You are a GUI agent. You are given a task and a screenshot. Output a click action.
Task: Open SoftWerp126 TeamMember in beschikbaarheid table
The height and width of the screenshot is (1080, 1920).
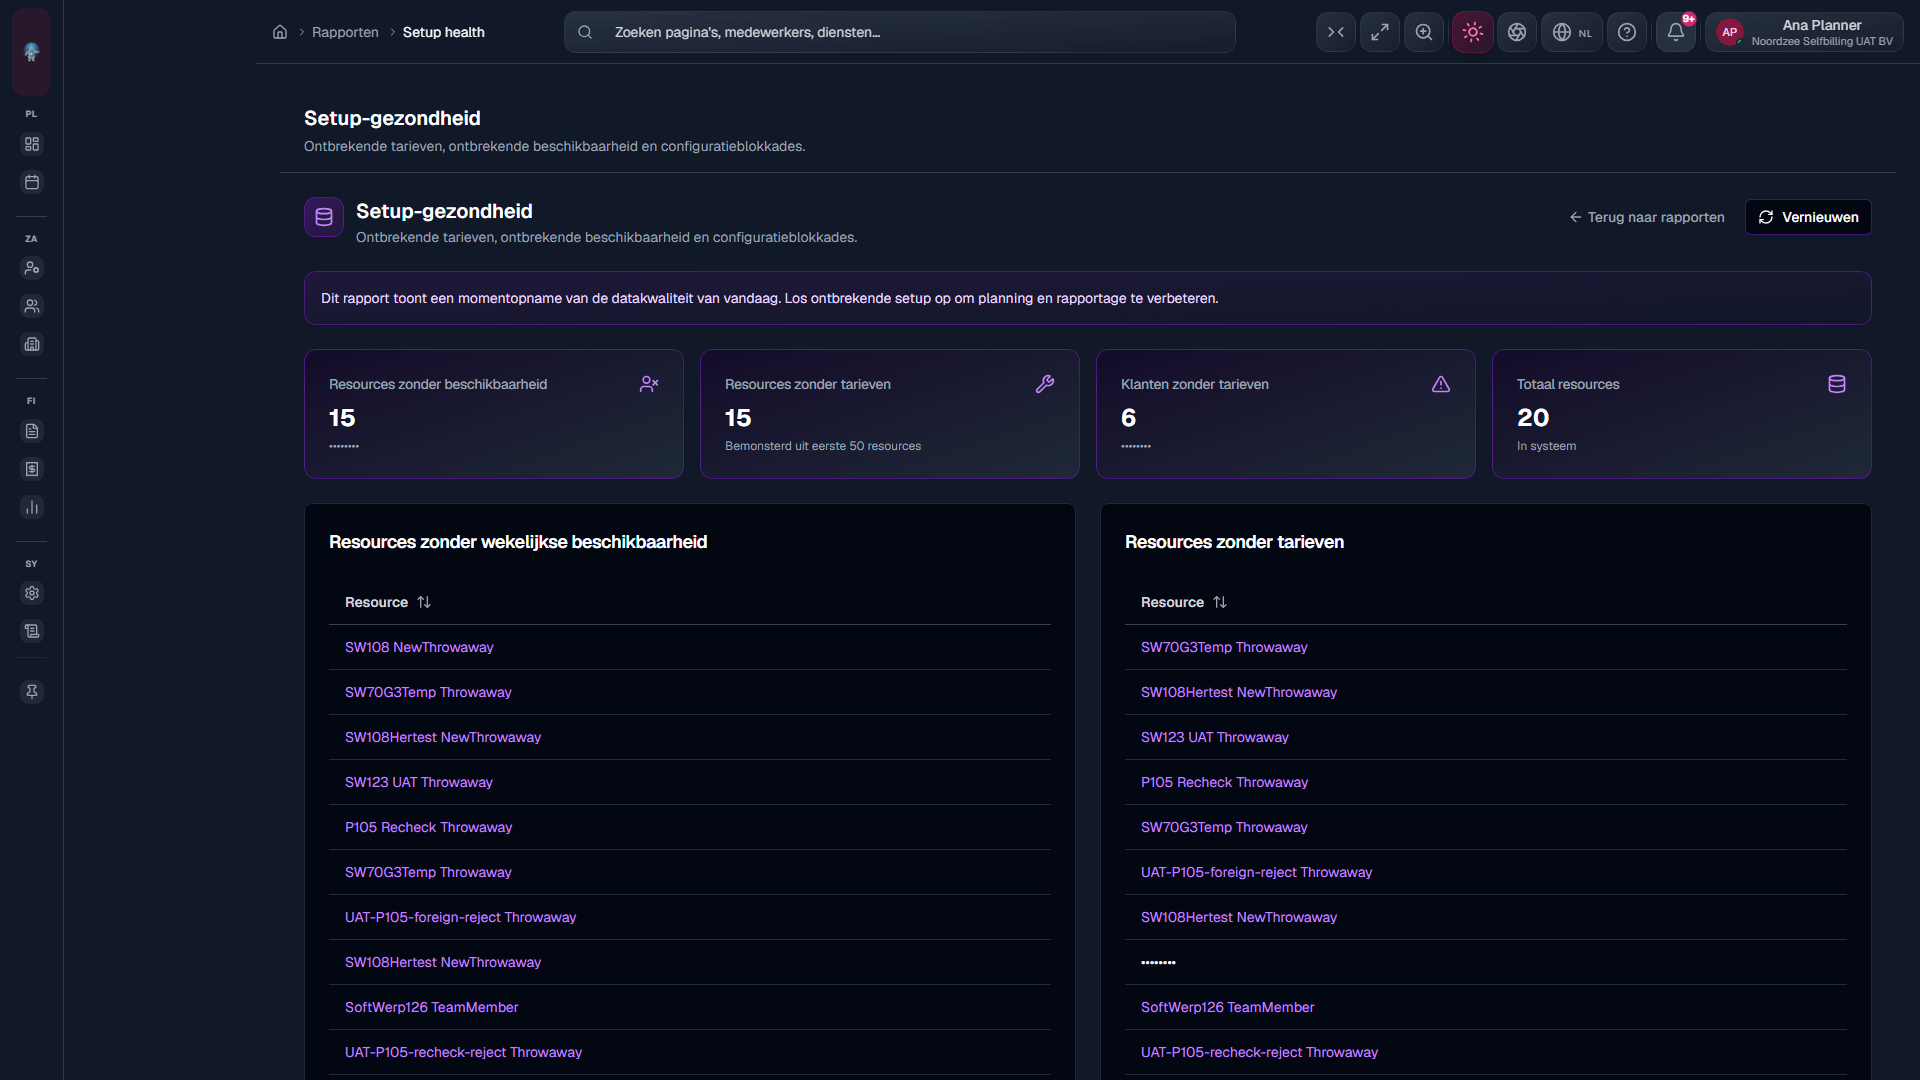point(431,1007)
